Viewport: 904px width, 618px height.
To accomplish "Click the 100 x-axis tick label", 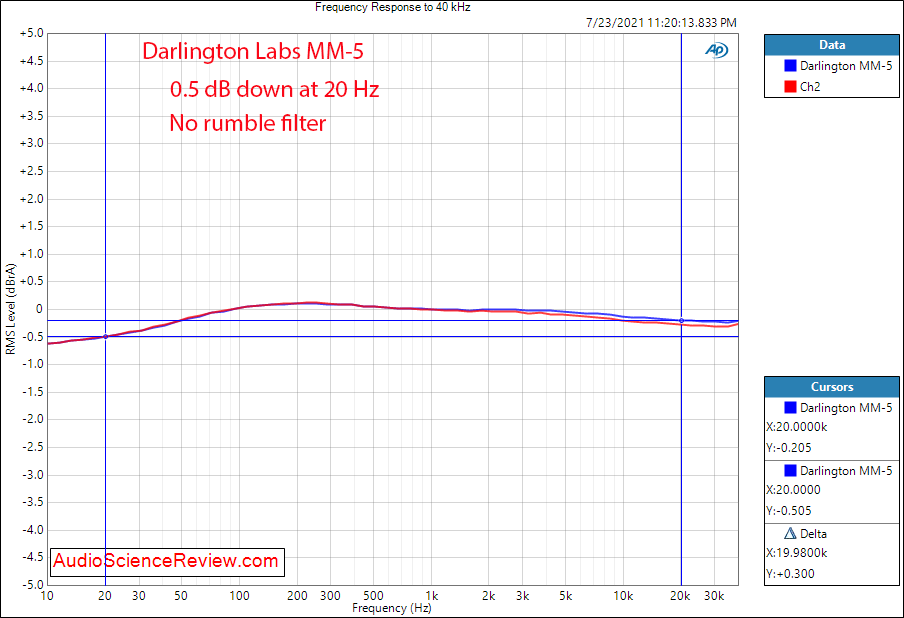I will click(x=239, y=596).
